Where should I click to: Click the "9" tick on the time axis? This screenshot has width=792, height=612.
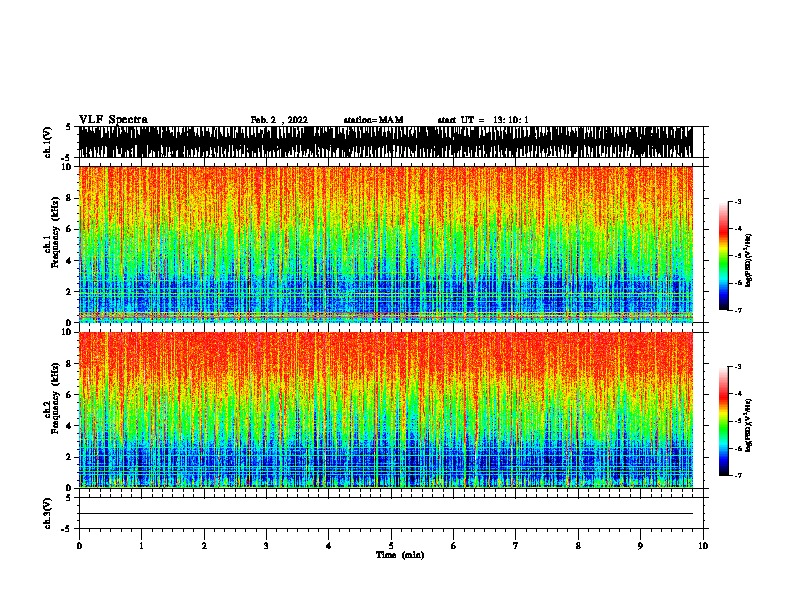[640, 546]
